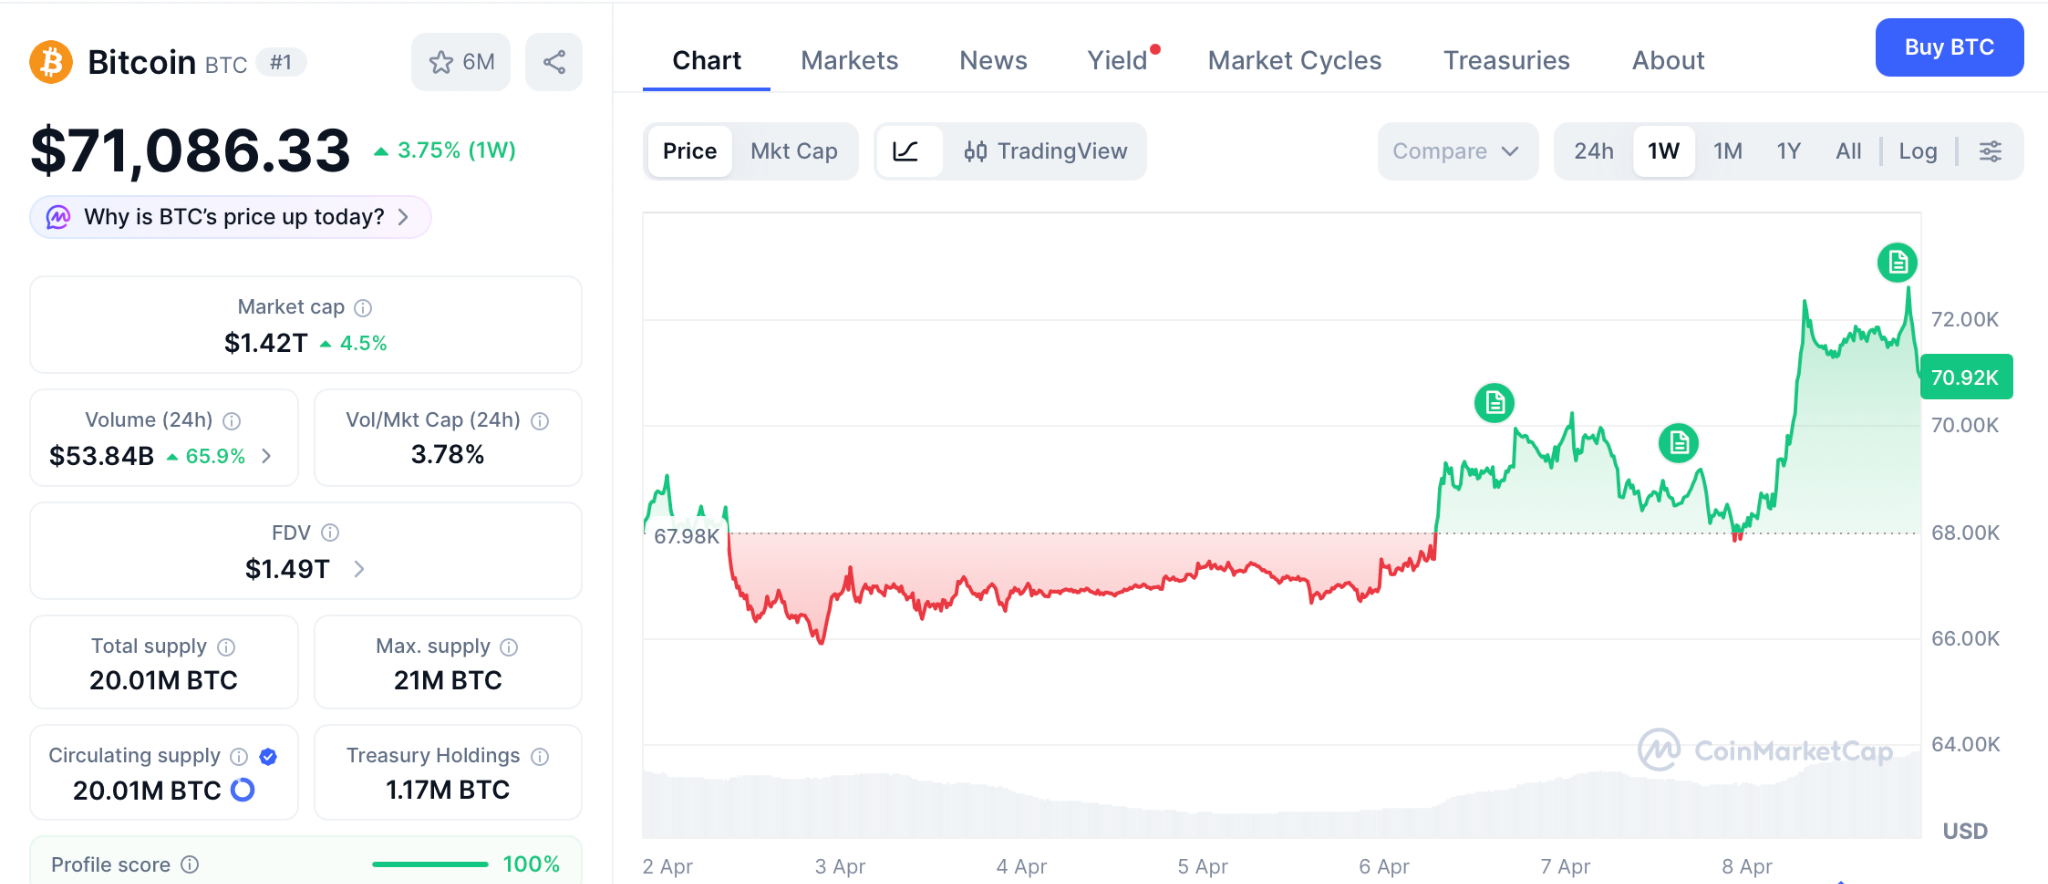Click the Buy BTC button

point(1948,47)
